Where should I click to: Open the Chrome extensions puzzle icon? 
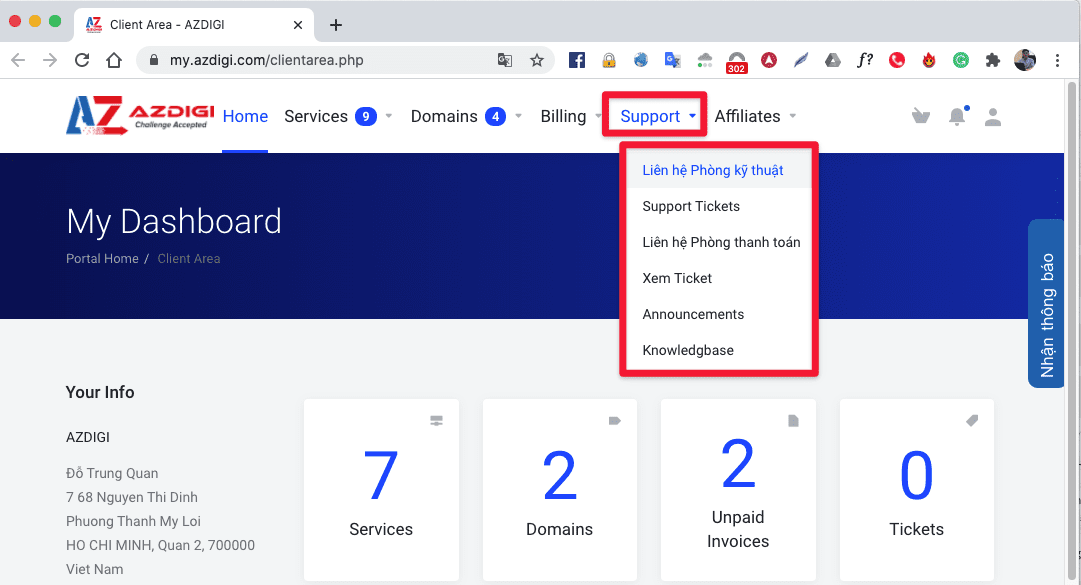click(992, 60)
